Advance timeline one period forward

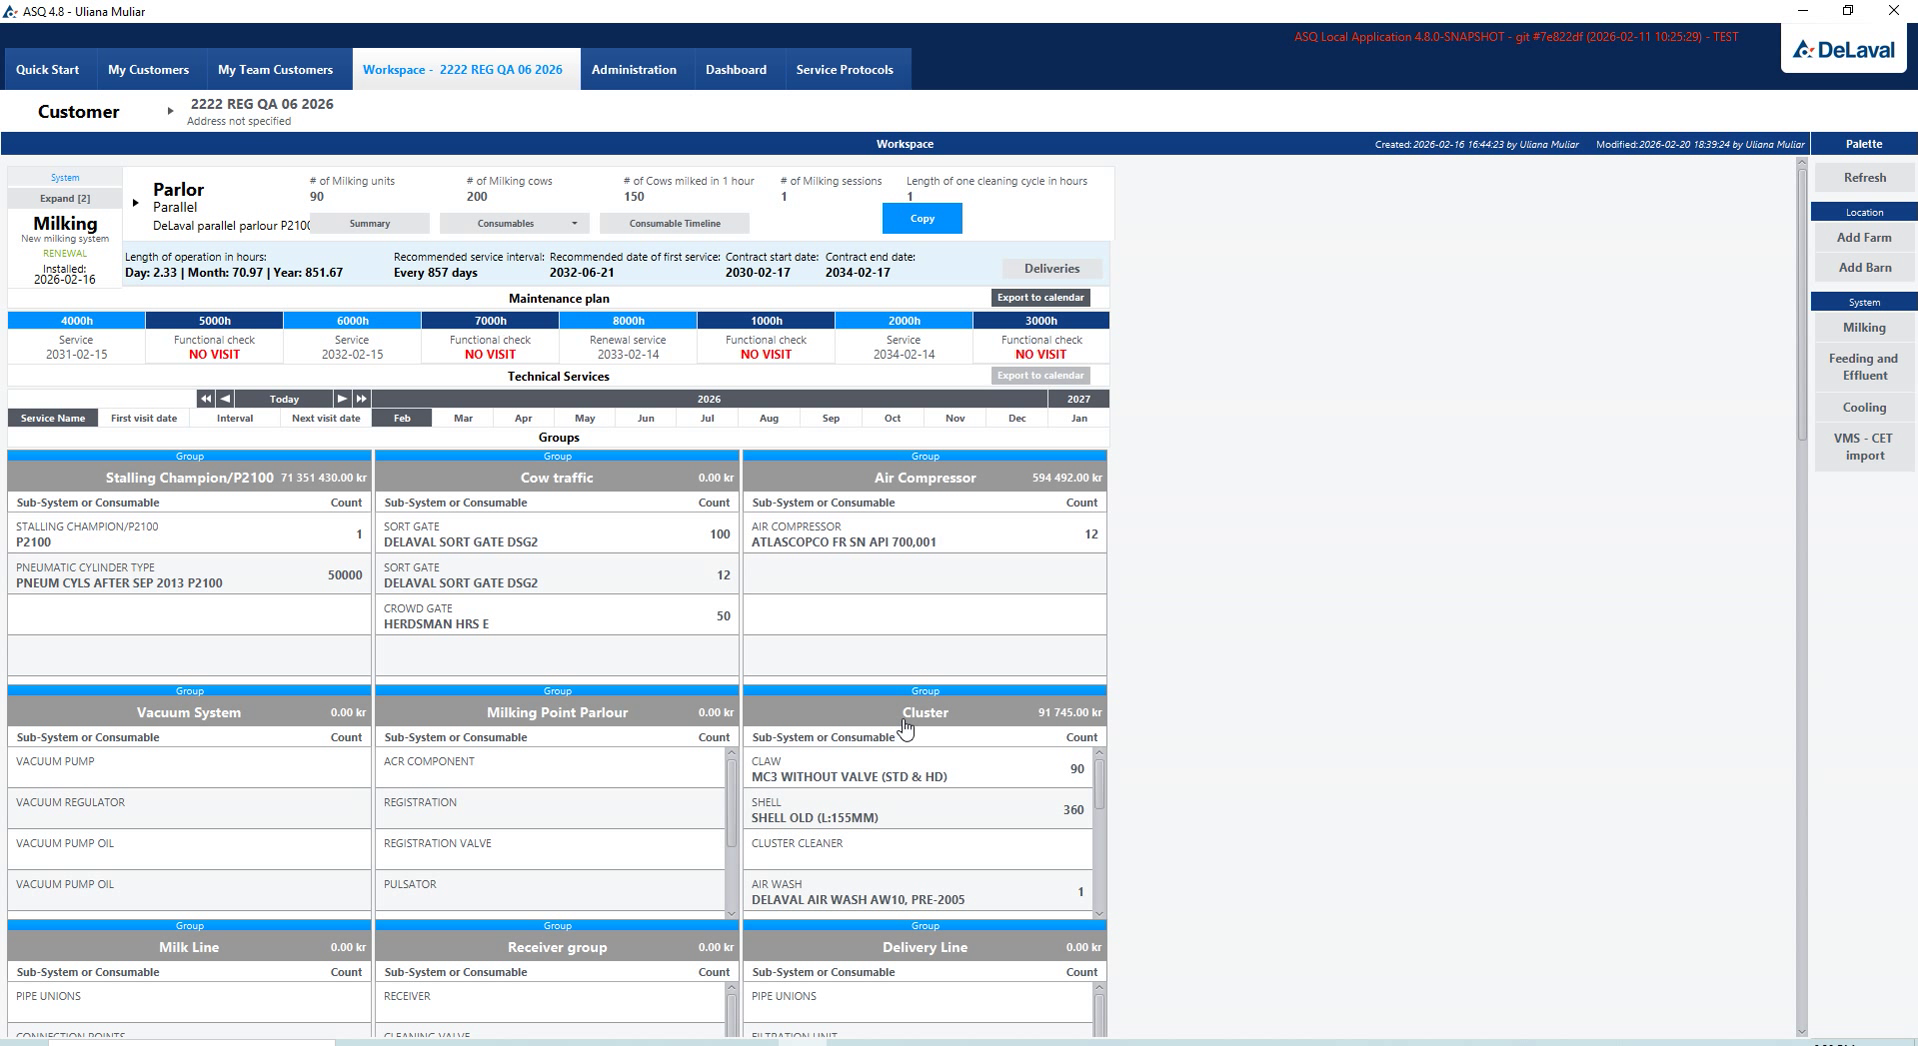tap(342, 398)
